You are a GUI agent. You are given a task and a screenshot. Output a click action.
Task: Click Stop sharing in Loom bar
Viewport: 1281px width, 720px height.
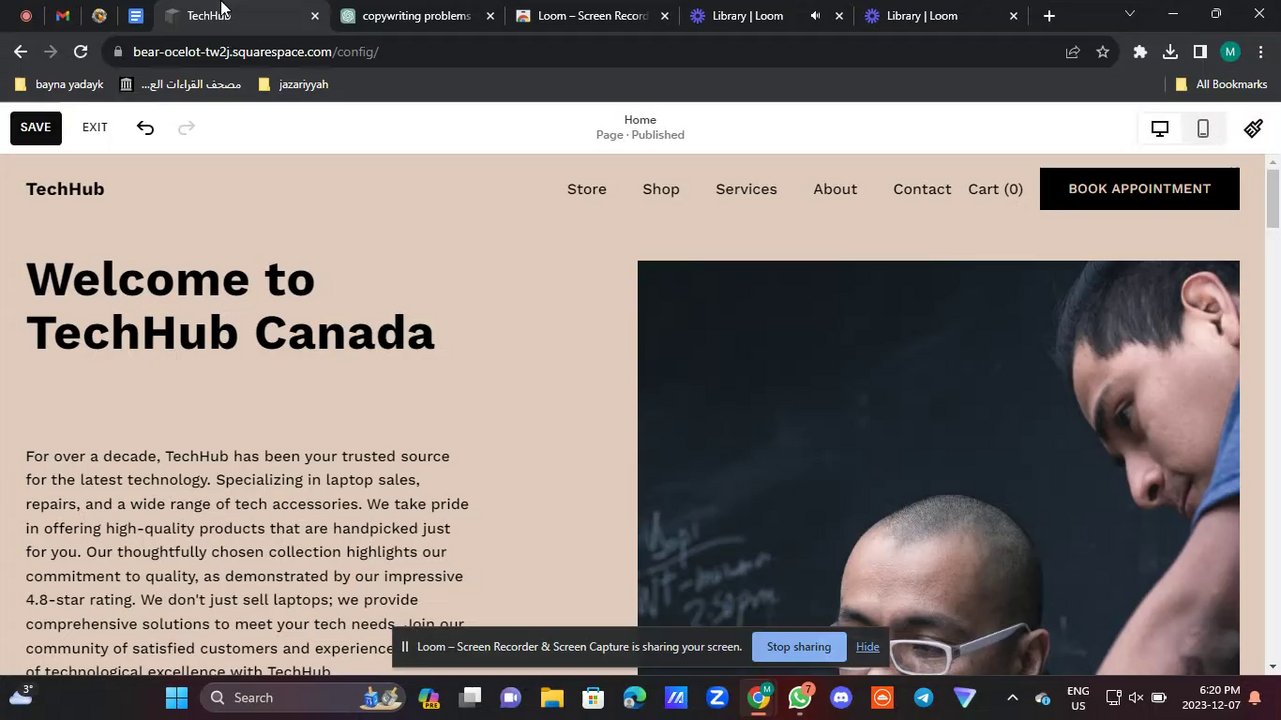click(798, 647)
